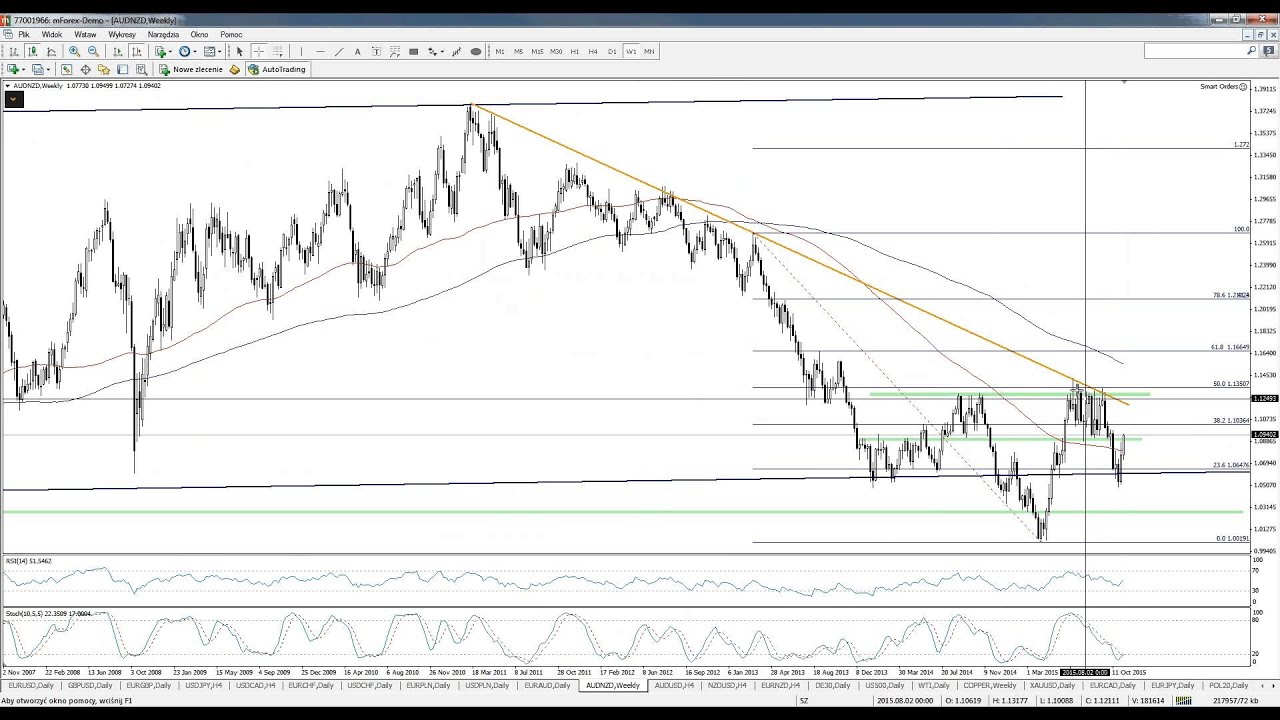The image size is (1280, 720).
Task: Expand the new chart dropdown arrow
Action: 23,69
